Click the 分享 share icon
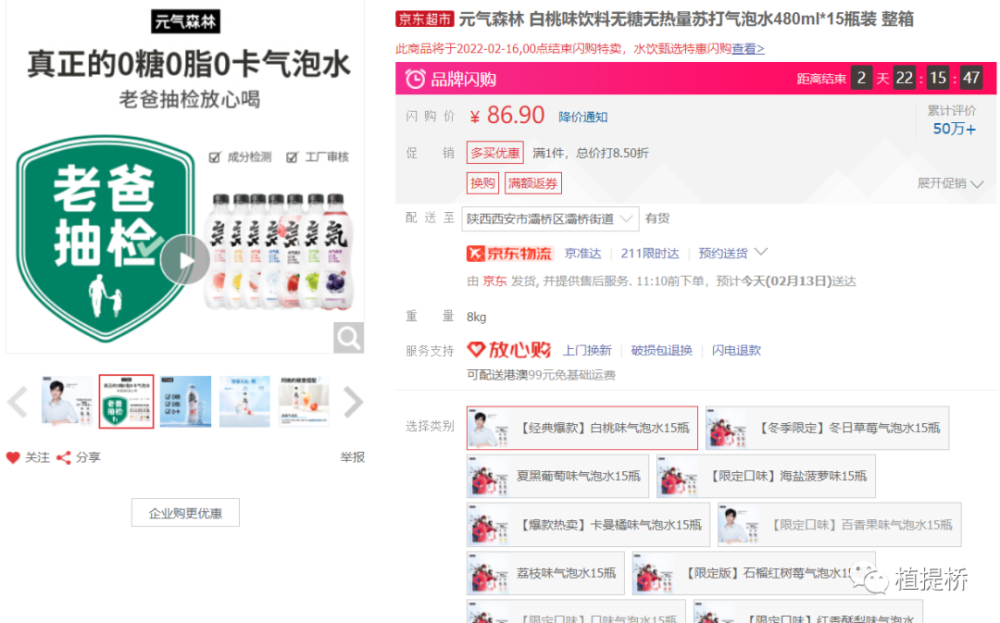 point(64,457)
